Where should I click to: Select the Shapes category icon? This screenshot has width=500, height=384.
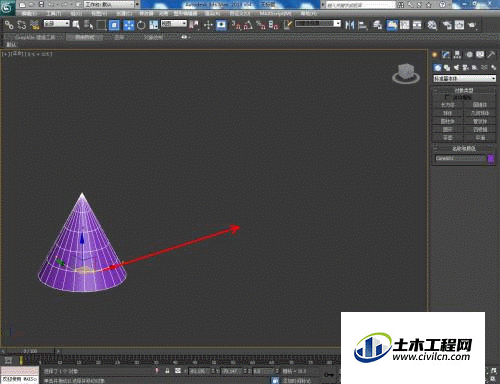pyautogui.click(x=447, y=68)
